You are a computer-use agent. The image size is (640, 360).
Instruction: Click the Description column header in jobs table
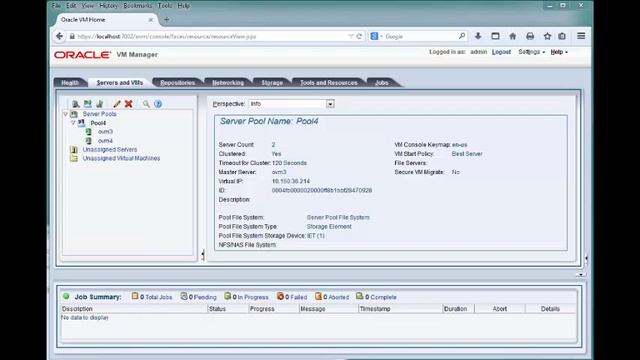134,309
